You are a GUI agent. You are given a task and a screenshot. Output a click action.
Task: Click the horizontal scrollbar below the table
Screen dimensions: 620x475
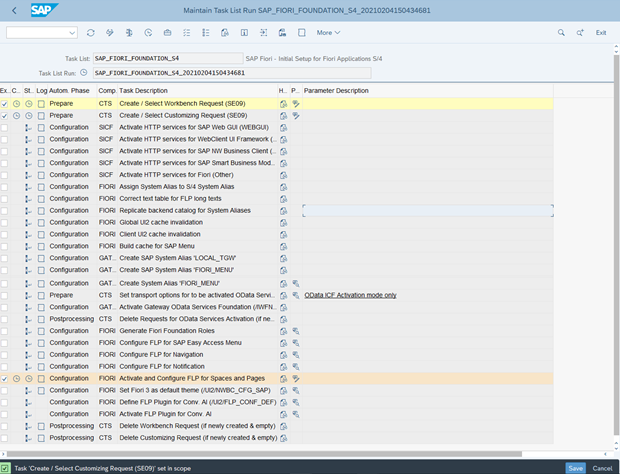264,454
